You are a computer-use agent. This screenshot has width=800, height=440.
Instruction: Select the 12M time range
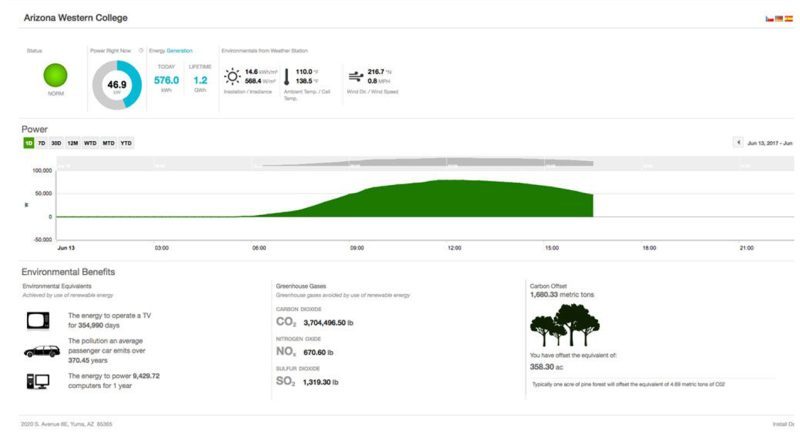pos(73,143)
